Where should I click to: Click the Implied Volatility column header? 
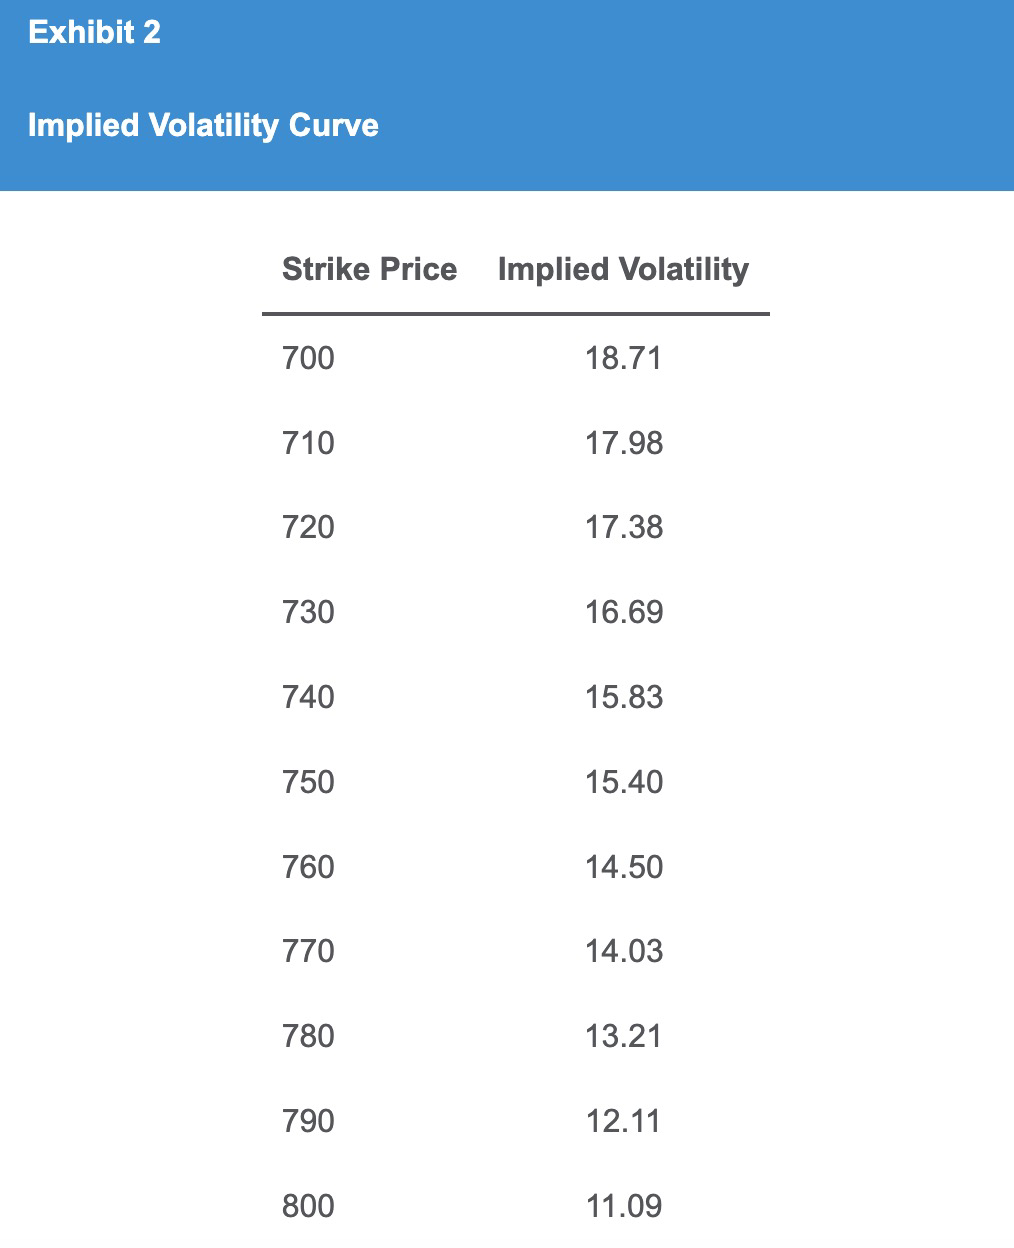(623, 270)
